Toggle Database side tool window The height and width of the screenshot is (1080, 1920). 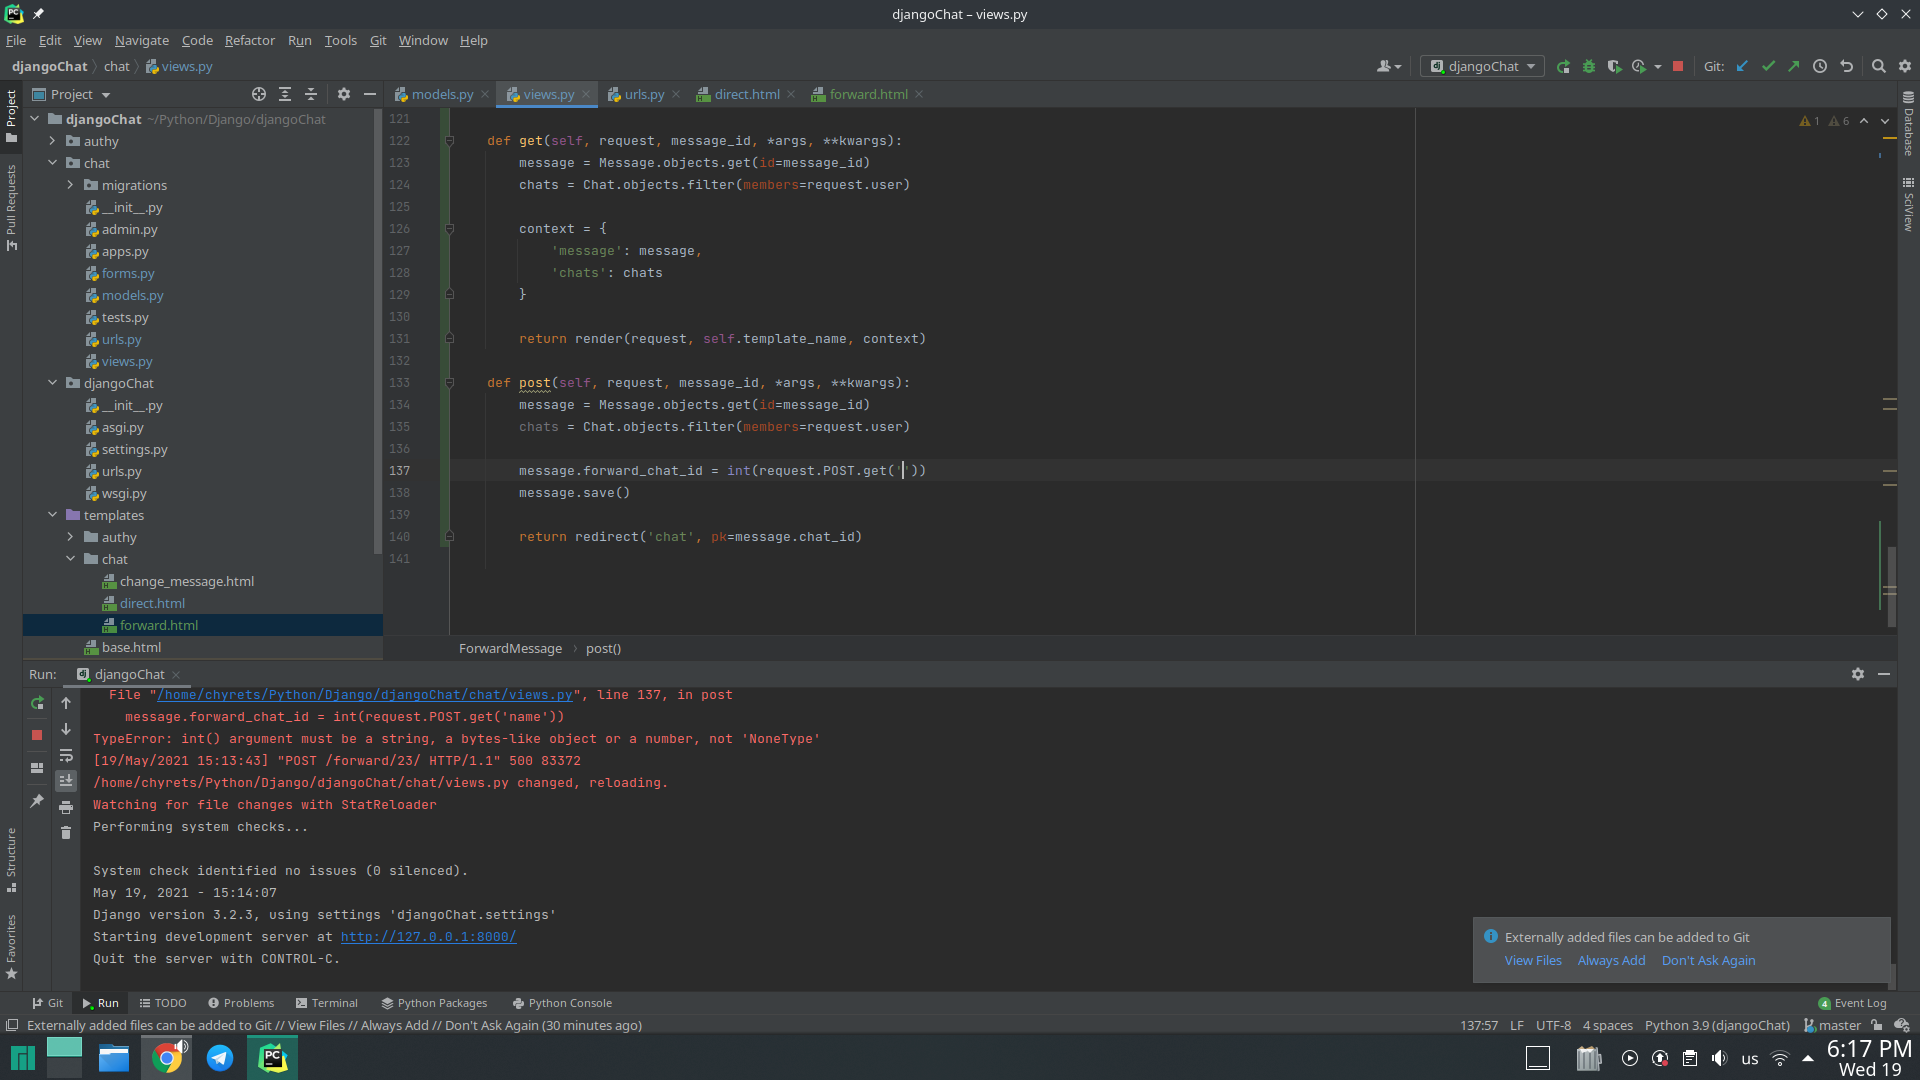1908,125
